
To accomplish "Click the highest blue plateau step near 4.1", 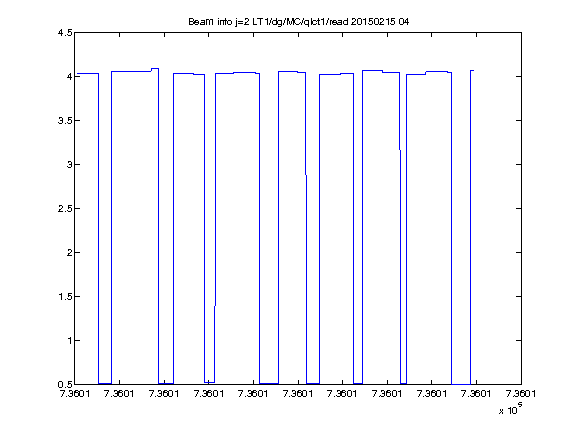I will (155, 68).
